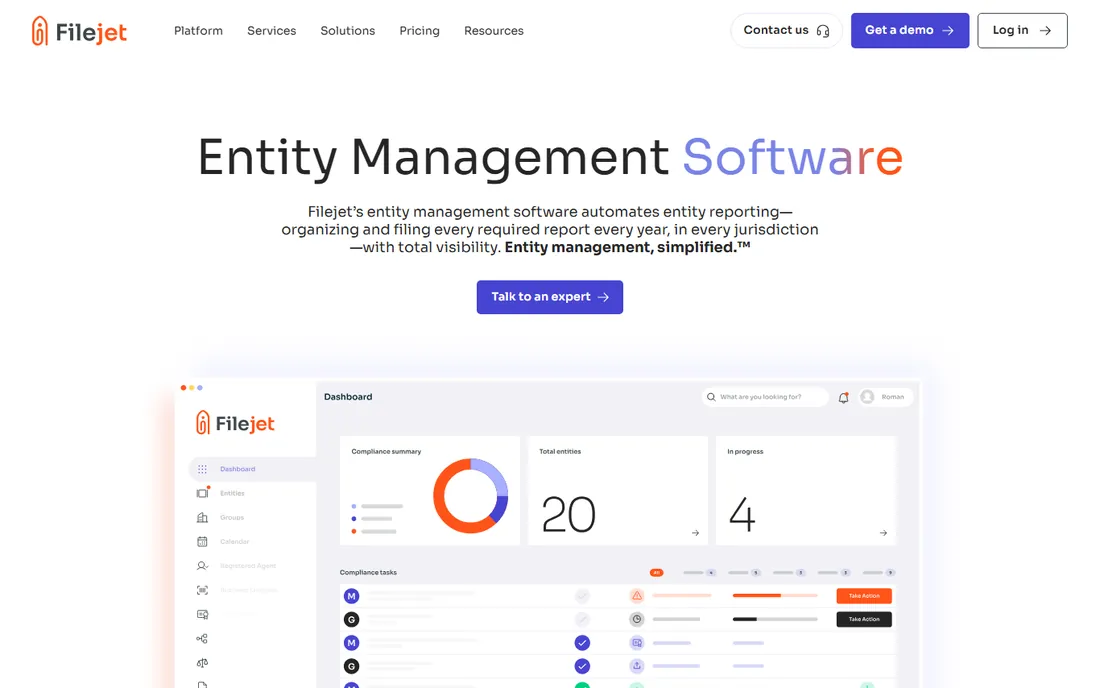Open Entities via its sidebar icon
Screen dimensions: 1100x688
202,493
